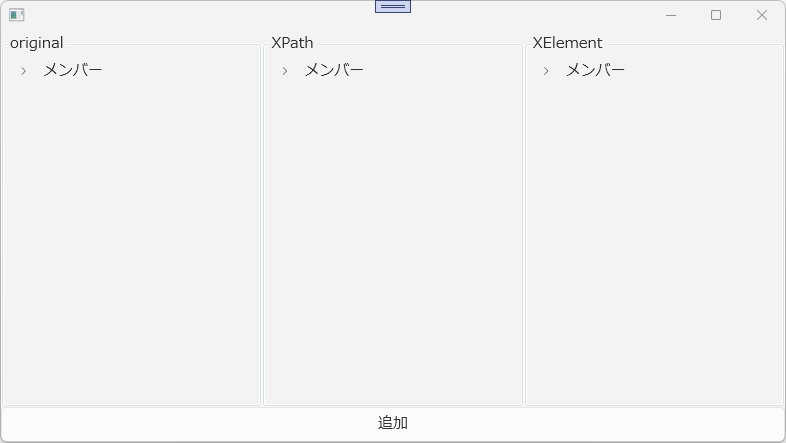Minimize the window
The width and height of the screenshot is (786, 443).
coord(671,16)
